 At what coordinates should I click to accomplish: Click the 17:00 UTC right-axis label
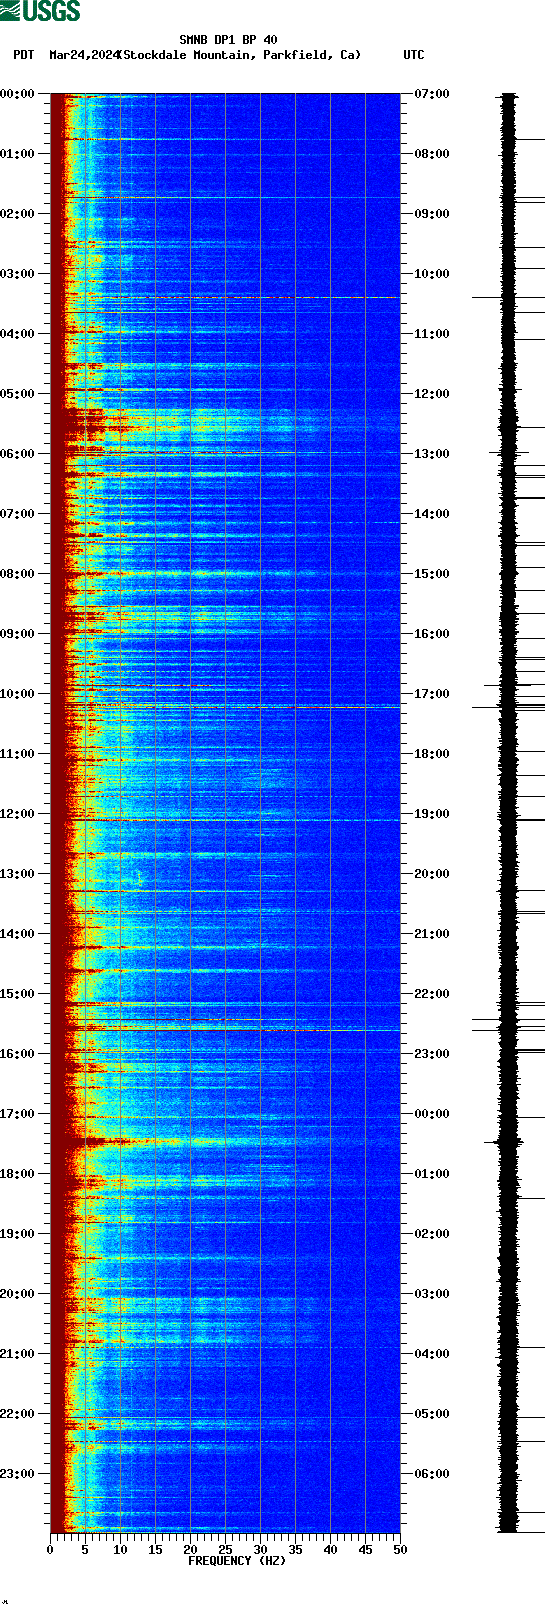coord(432,694)
